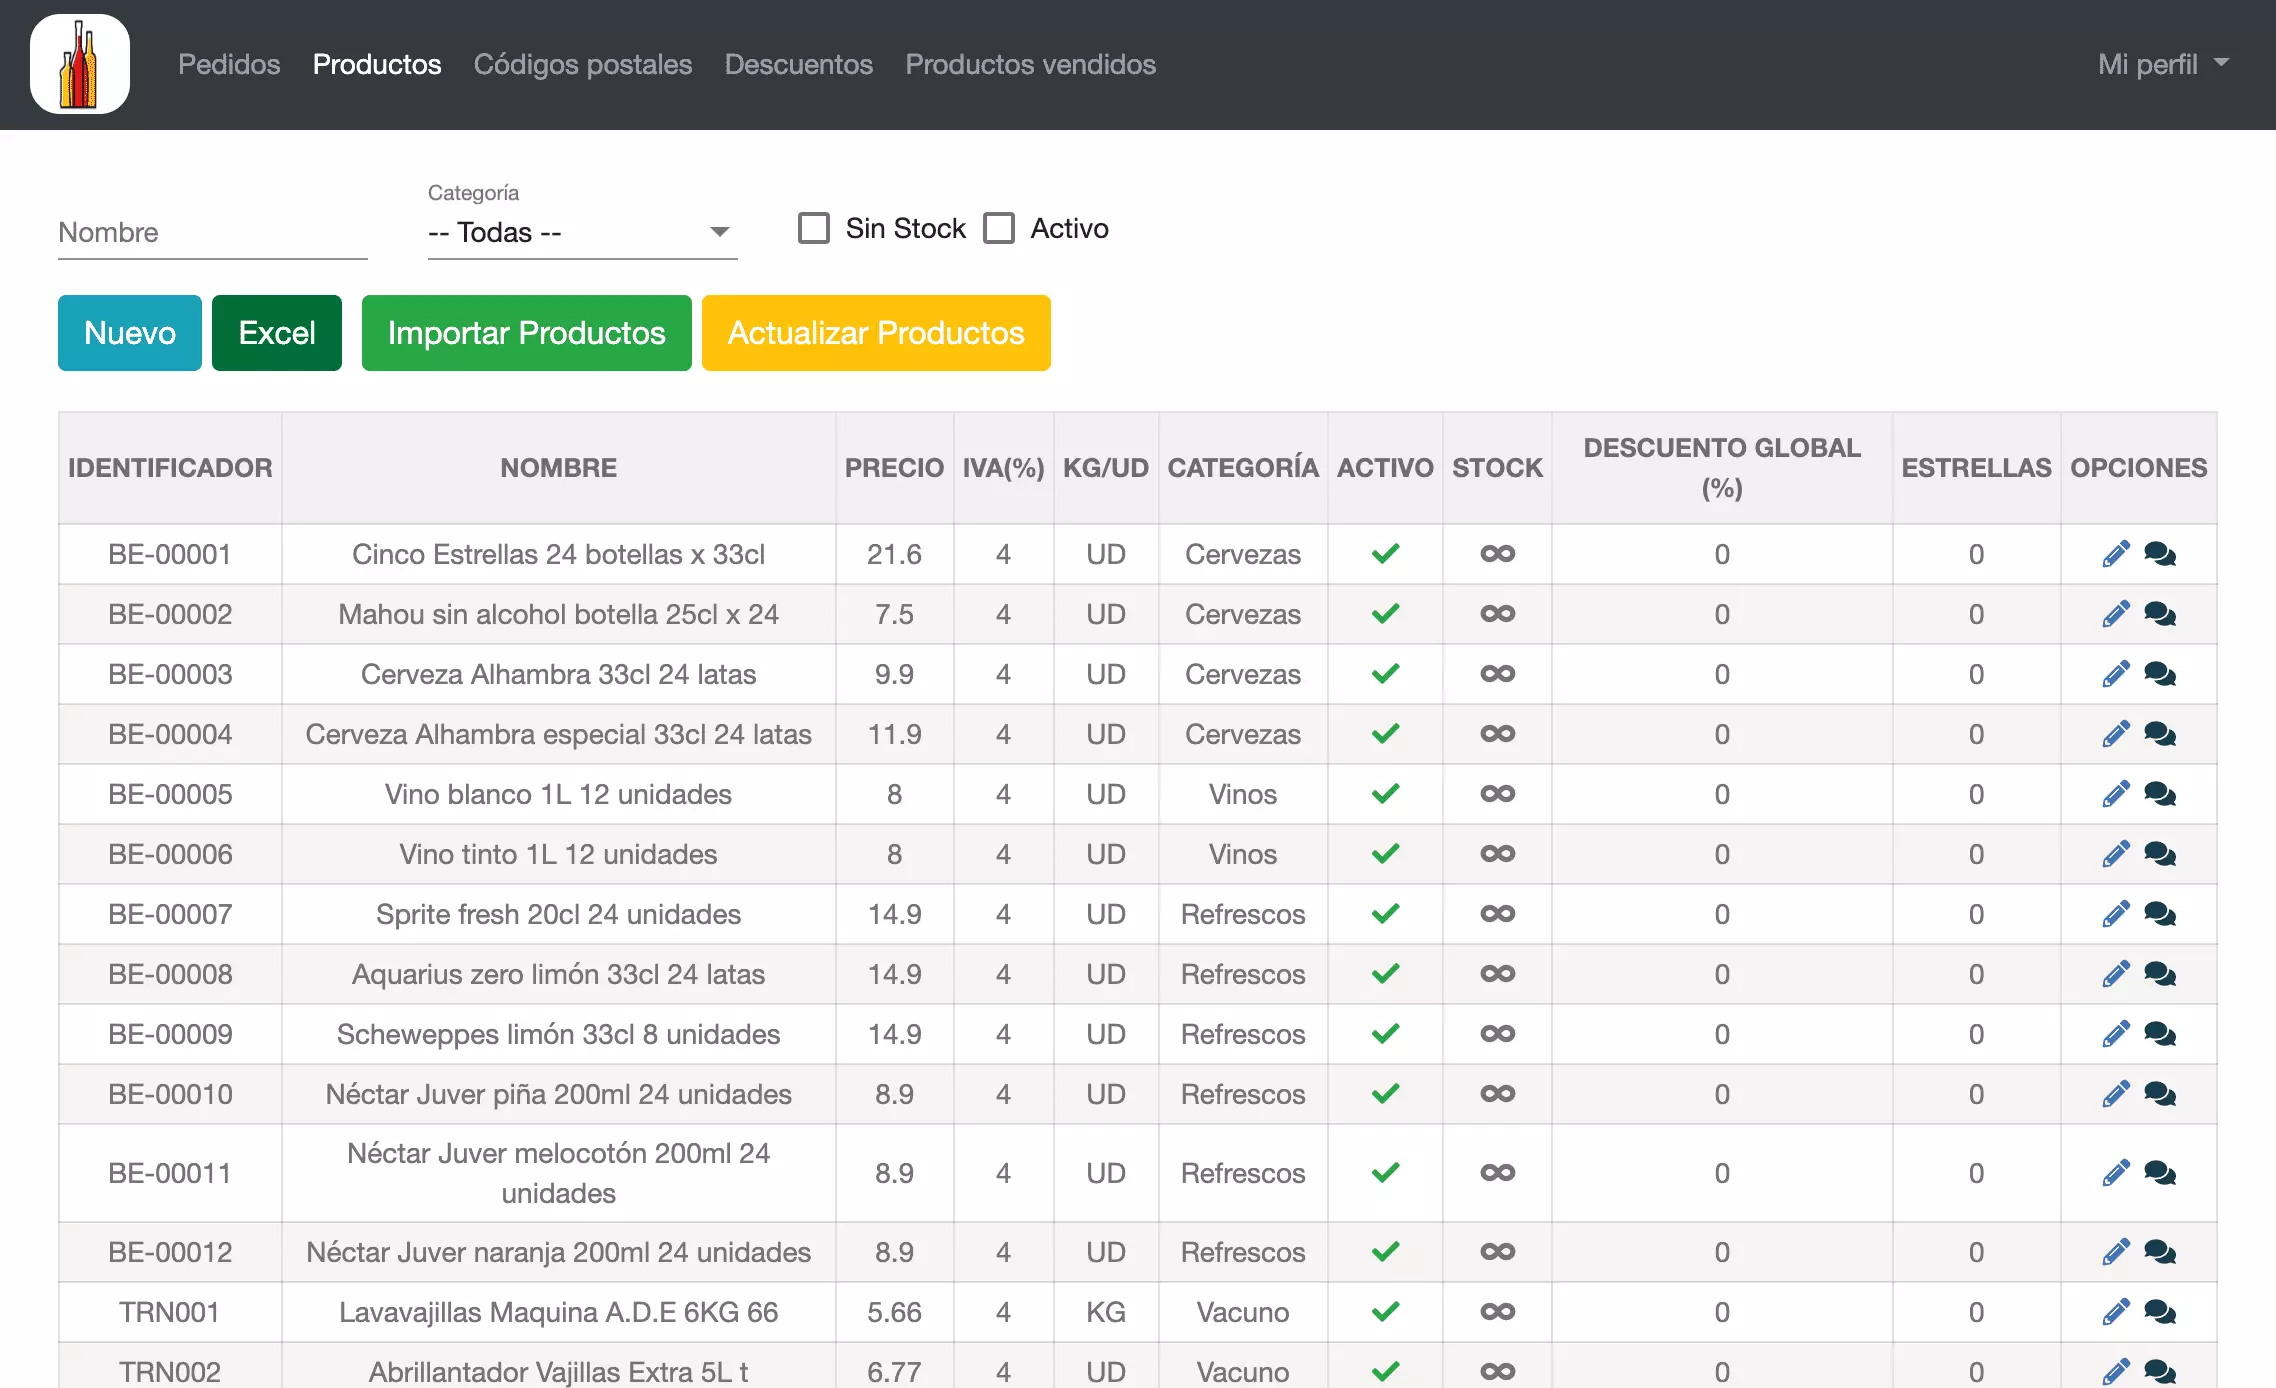Edit product BE-00009 with pencil icon
The image size is (2276, 1388).
[2116, 1034]
